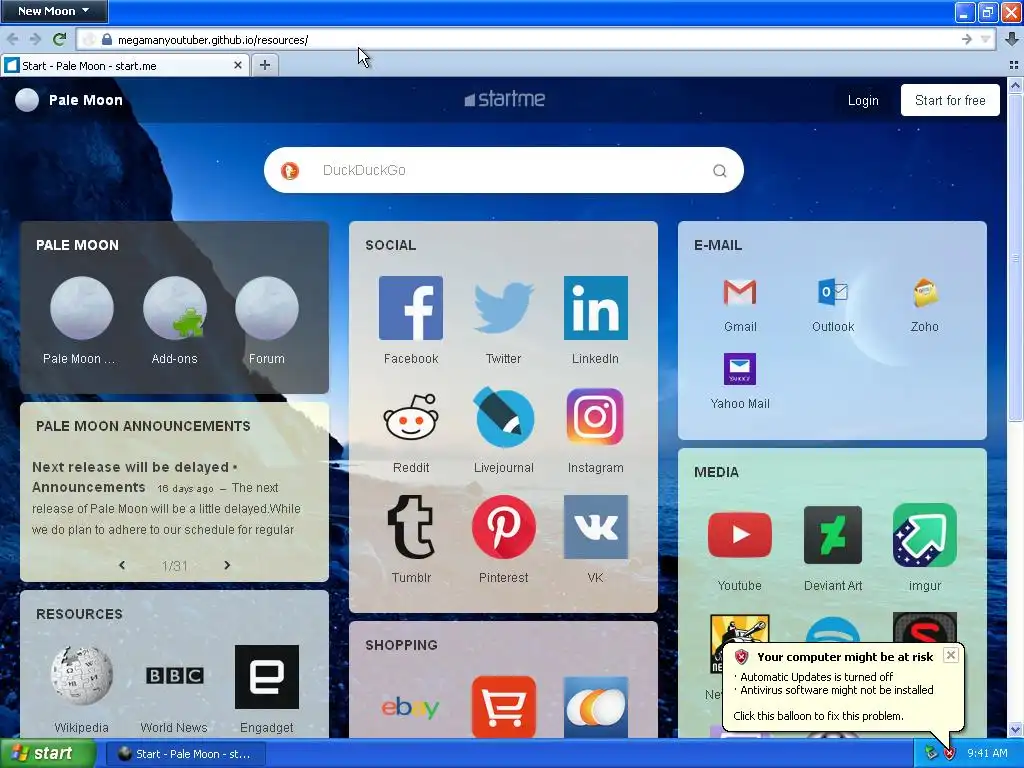
Task: Open the Outlook icon
Action: (x=833, y=292)
